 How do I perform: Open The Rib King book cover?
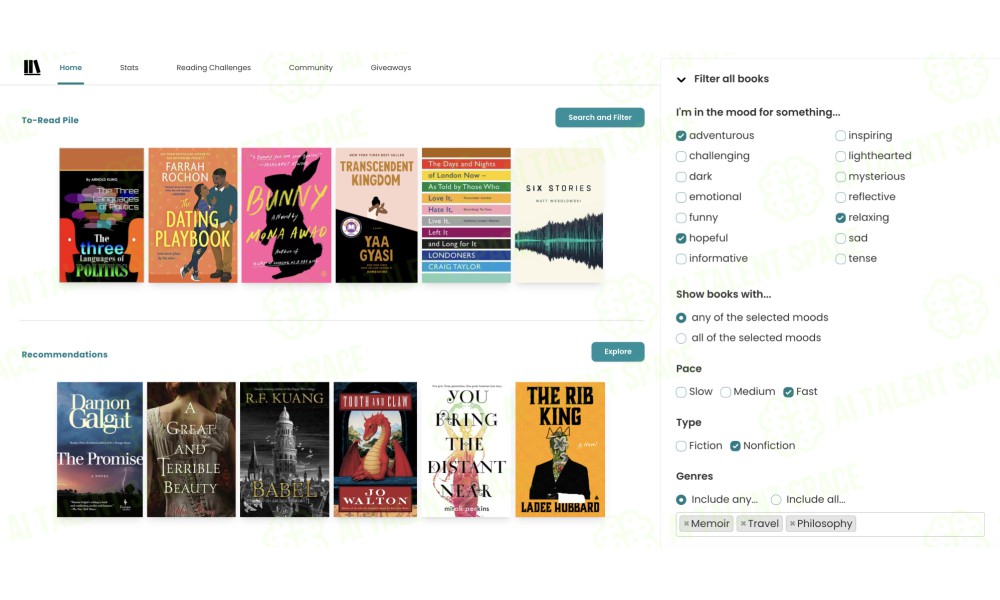[560, 450]
